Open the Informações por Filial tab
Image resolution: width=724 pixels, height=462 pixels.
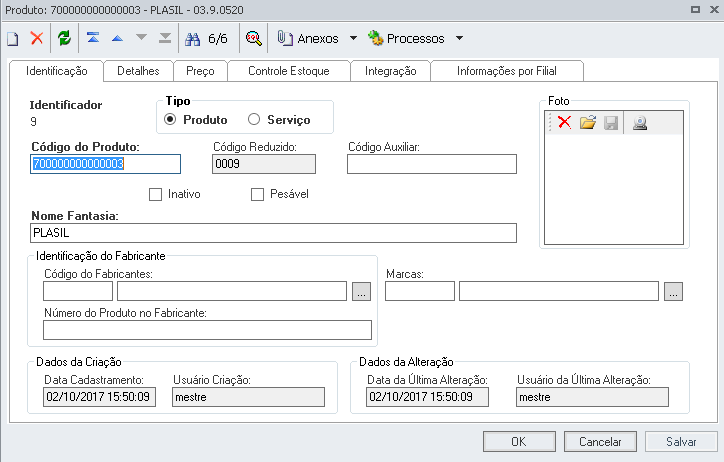(507, 71)
